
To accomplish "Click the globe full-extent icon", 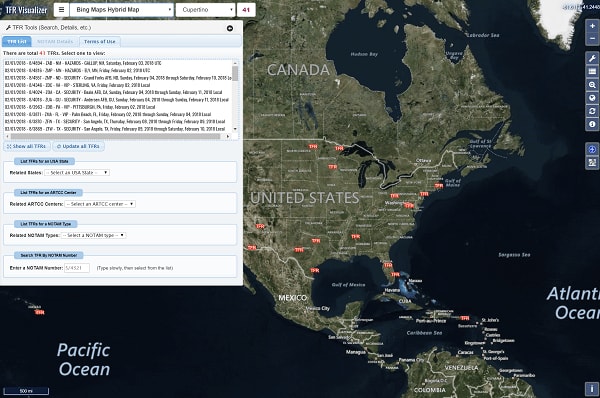I will point(592,98).
